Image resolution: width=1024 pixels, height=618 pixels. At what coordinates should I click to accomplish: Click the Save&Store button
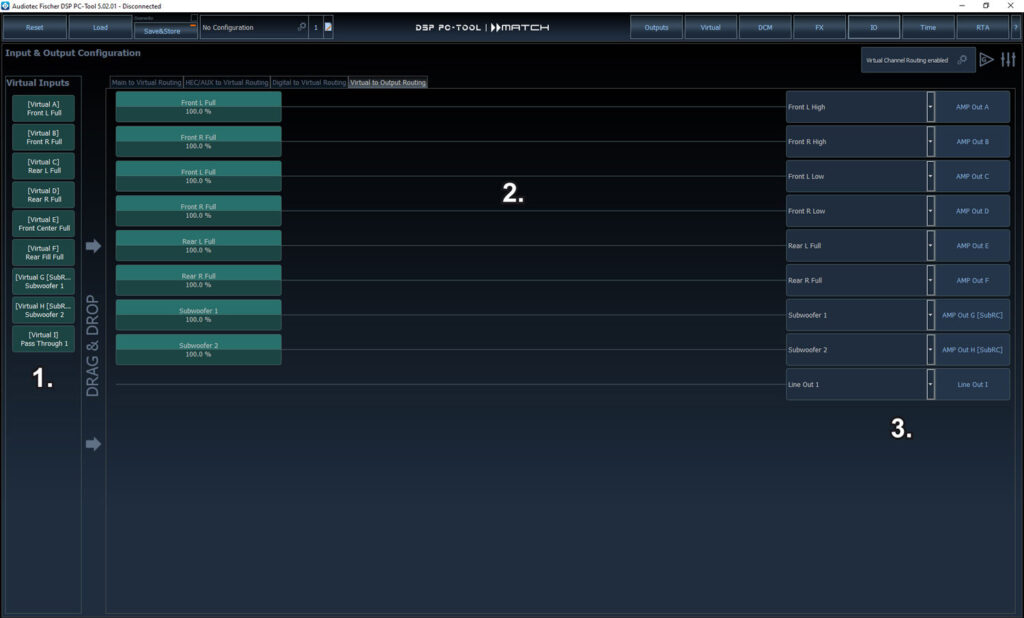[165, 31]
